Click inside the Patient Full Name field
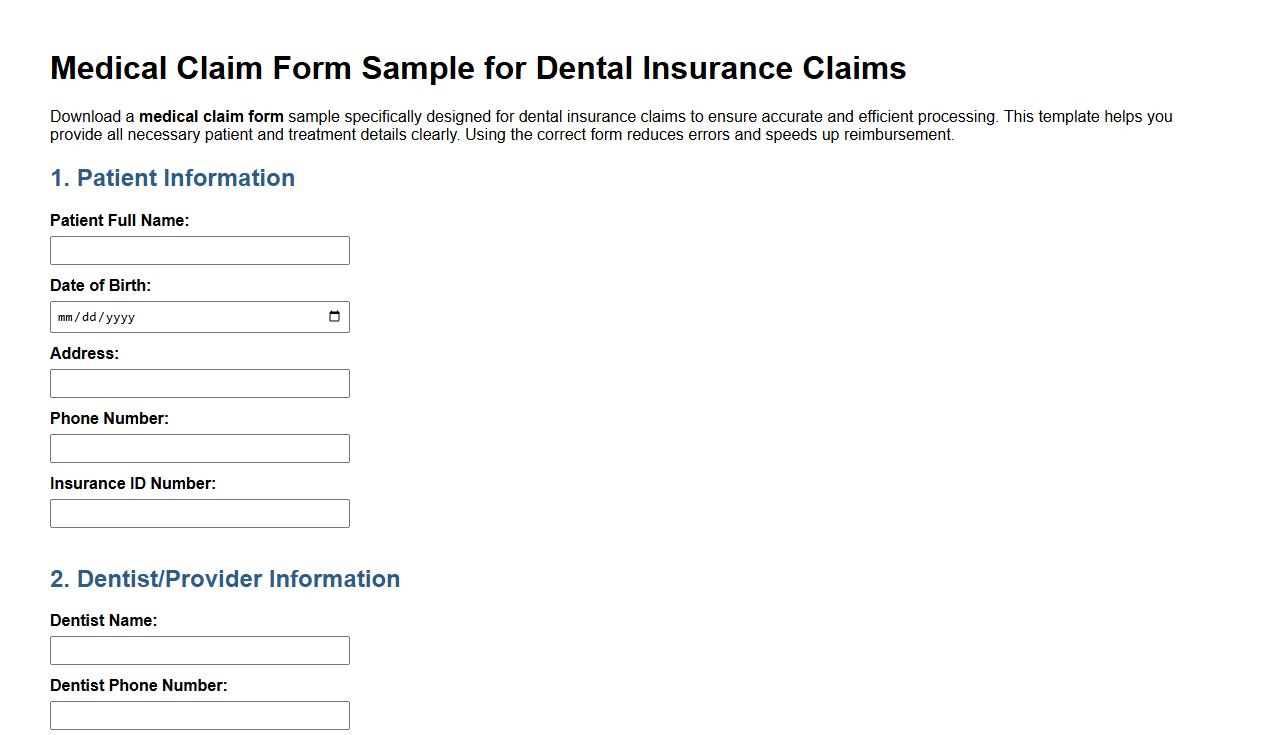Viewport: 1263px width, 735px height. point(199,250)
